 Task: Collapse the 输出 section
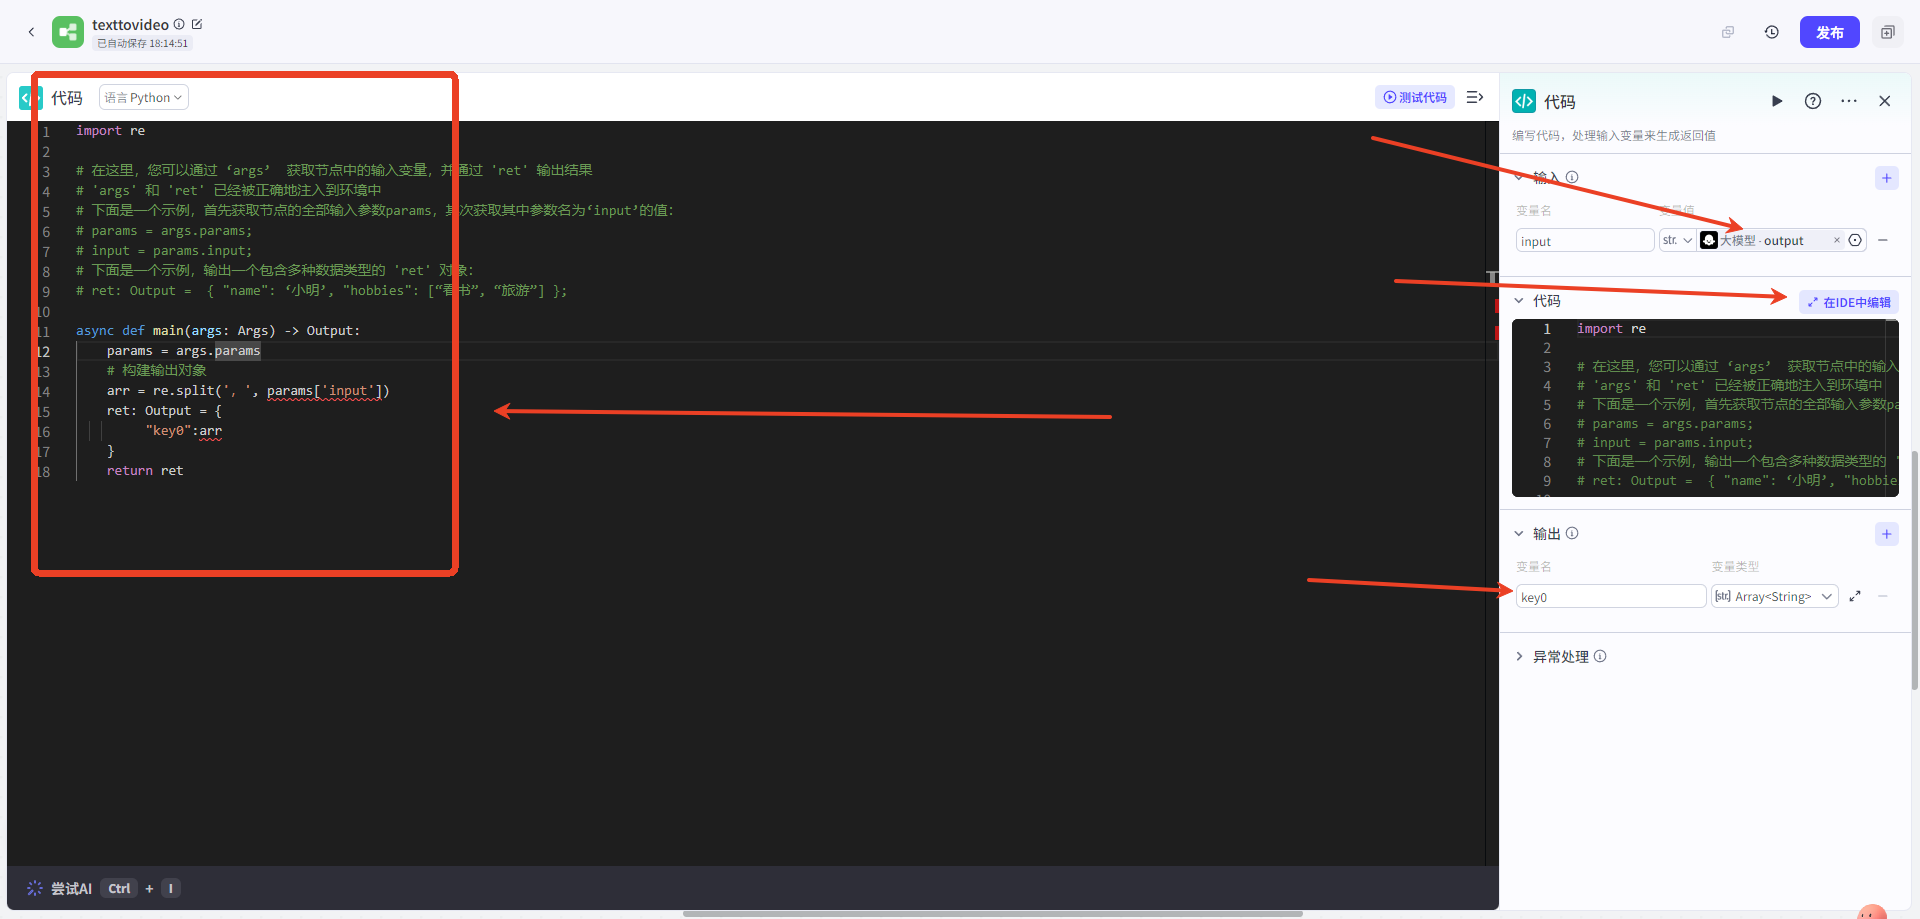point(1519,534)
